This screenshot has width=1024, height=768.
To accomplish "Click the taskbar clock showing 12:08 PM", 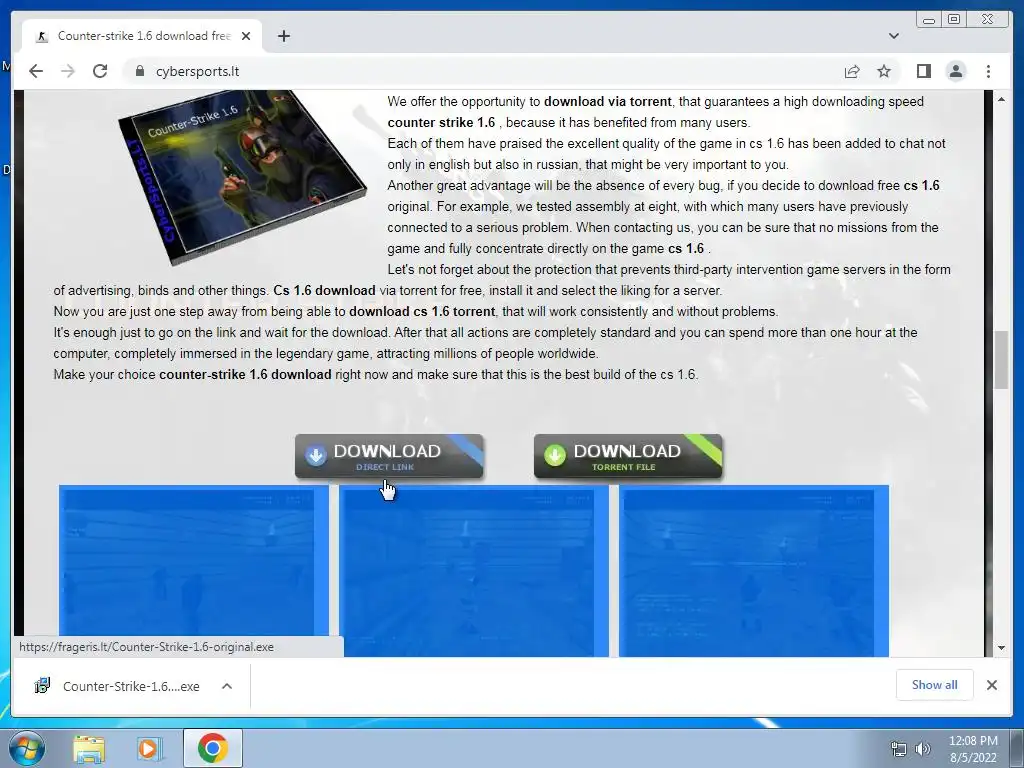I will [973, 749].
